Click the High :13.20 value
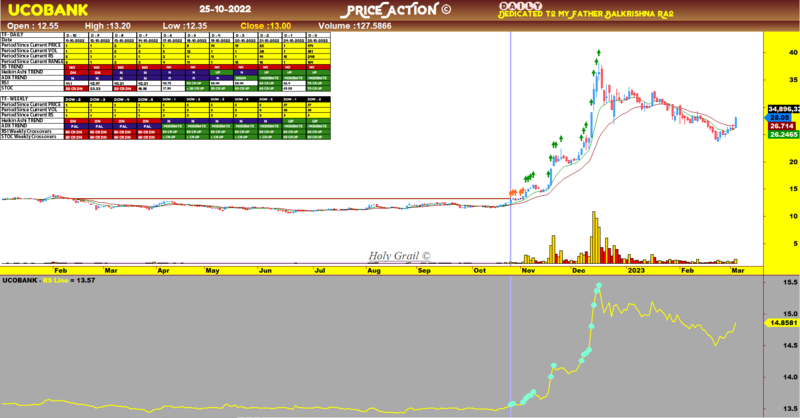Image resolution: width=800 pixels, height=418 pixels. tap(108, 26)
